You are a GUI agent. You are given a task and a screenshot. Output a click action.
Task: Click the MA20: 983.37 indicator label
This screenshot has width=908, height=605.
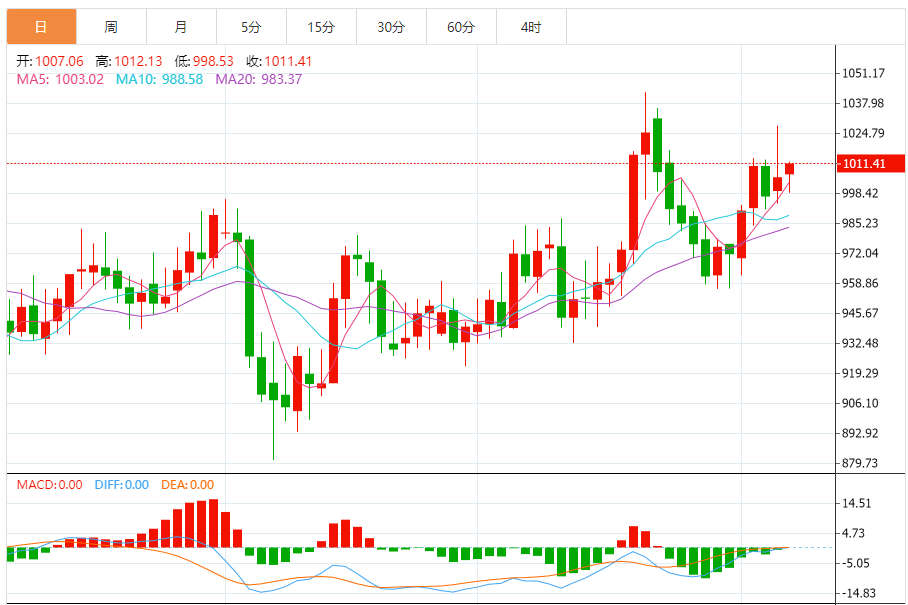tap(259, 79)
